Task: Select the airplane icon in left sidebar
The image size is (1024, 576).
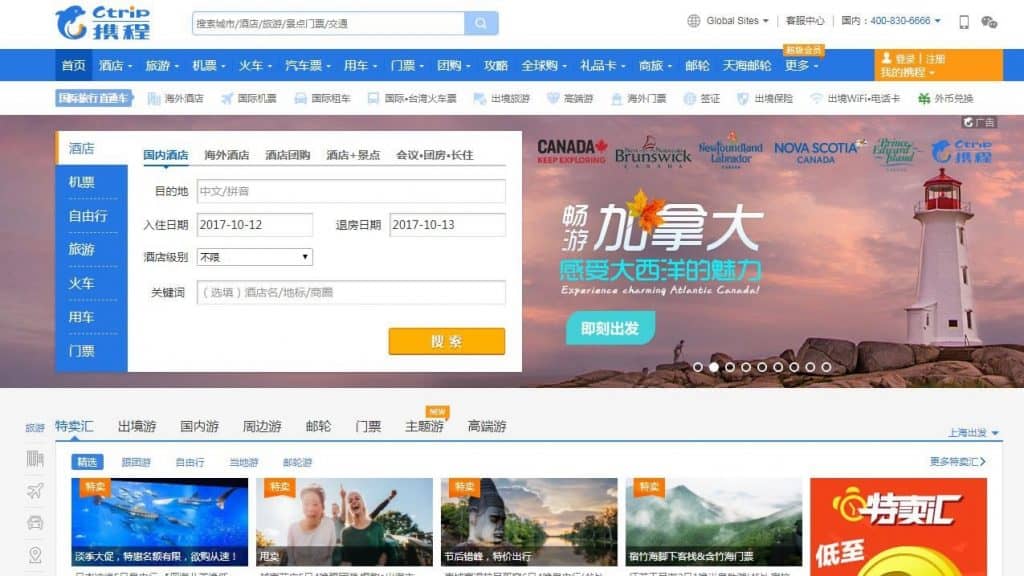Action: click(35, 491)
